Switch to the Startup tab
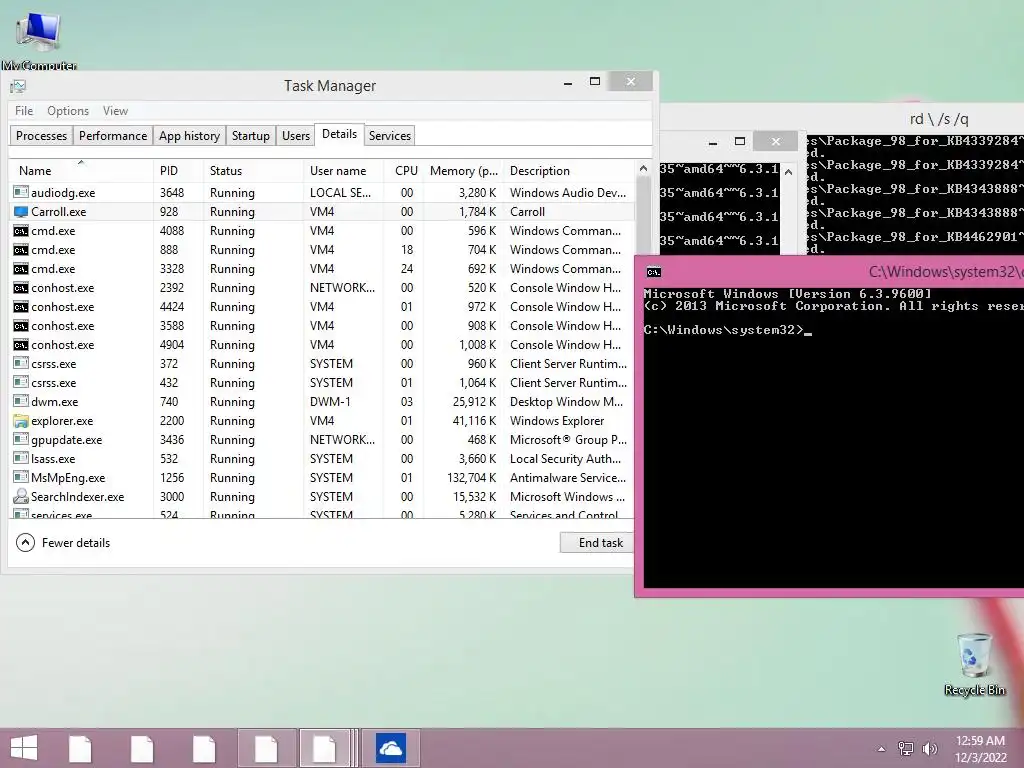 coord(251,136)
